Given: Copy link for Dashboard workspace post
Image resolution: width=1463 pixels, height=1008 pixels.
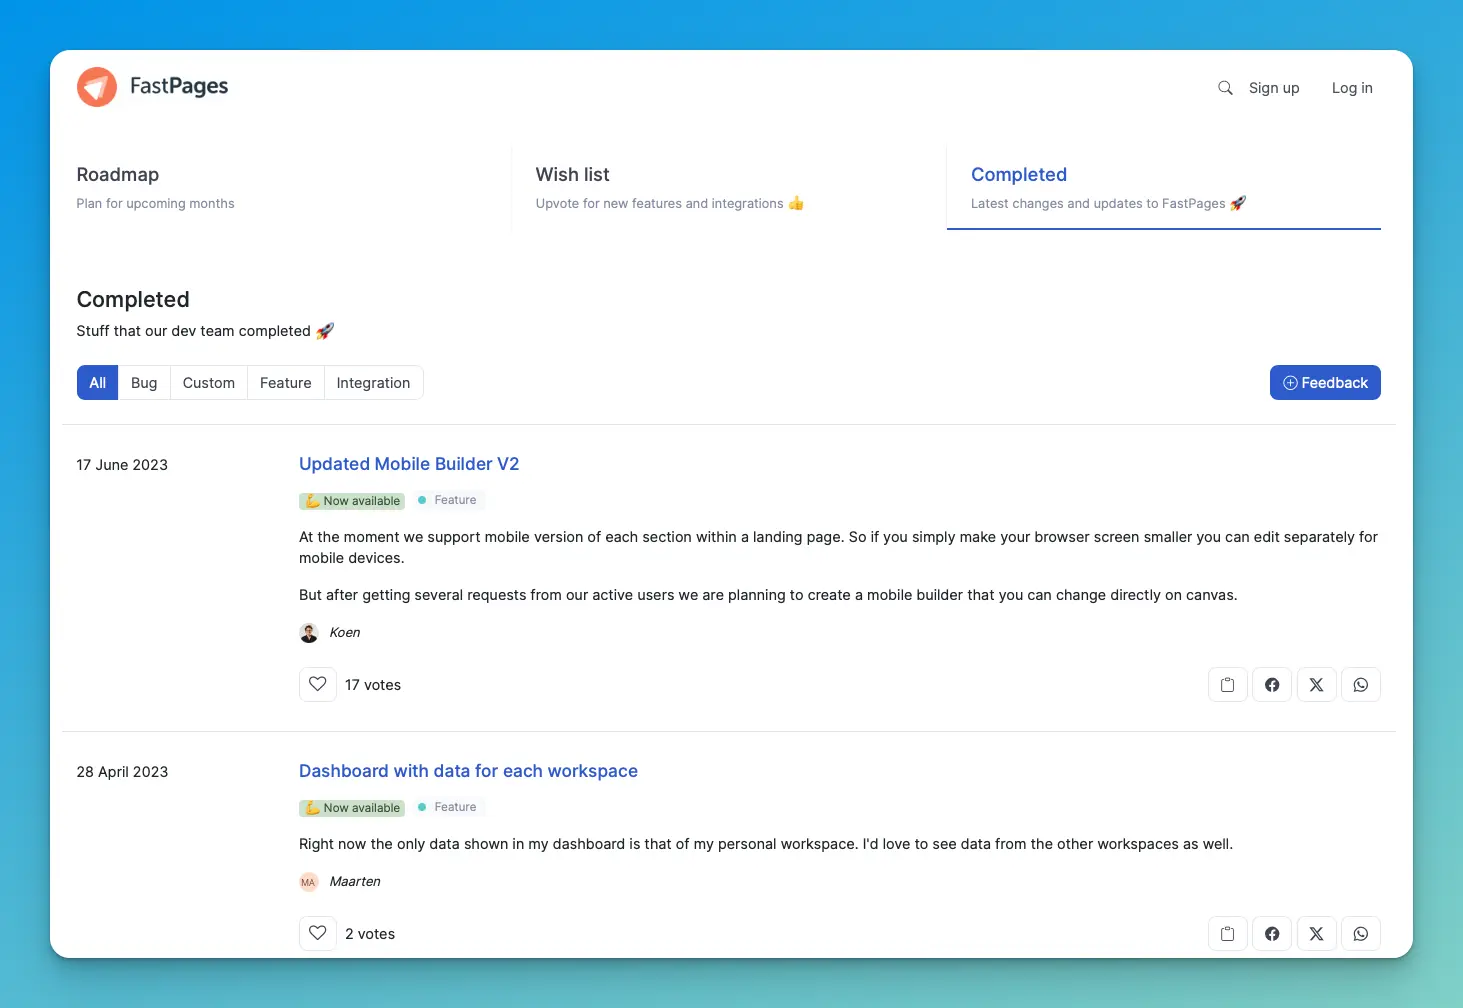Looking at the screenshot, I should [x=1227, y=934].
